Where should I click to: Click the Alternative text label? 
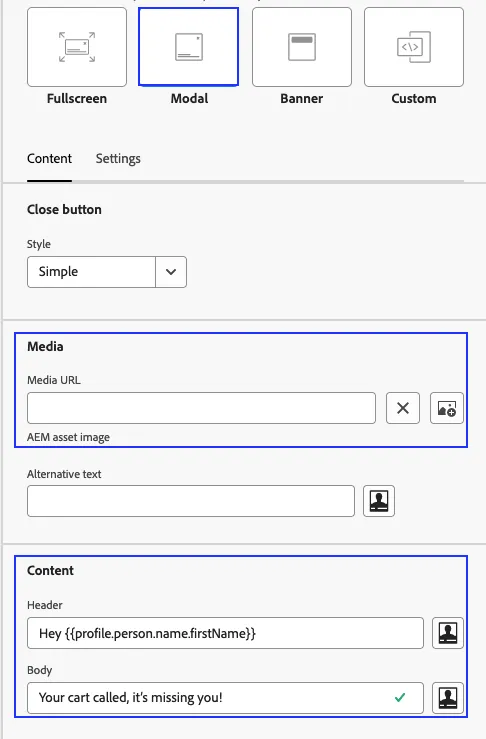tap(64, 474)
